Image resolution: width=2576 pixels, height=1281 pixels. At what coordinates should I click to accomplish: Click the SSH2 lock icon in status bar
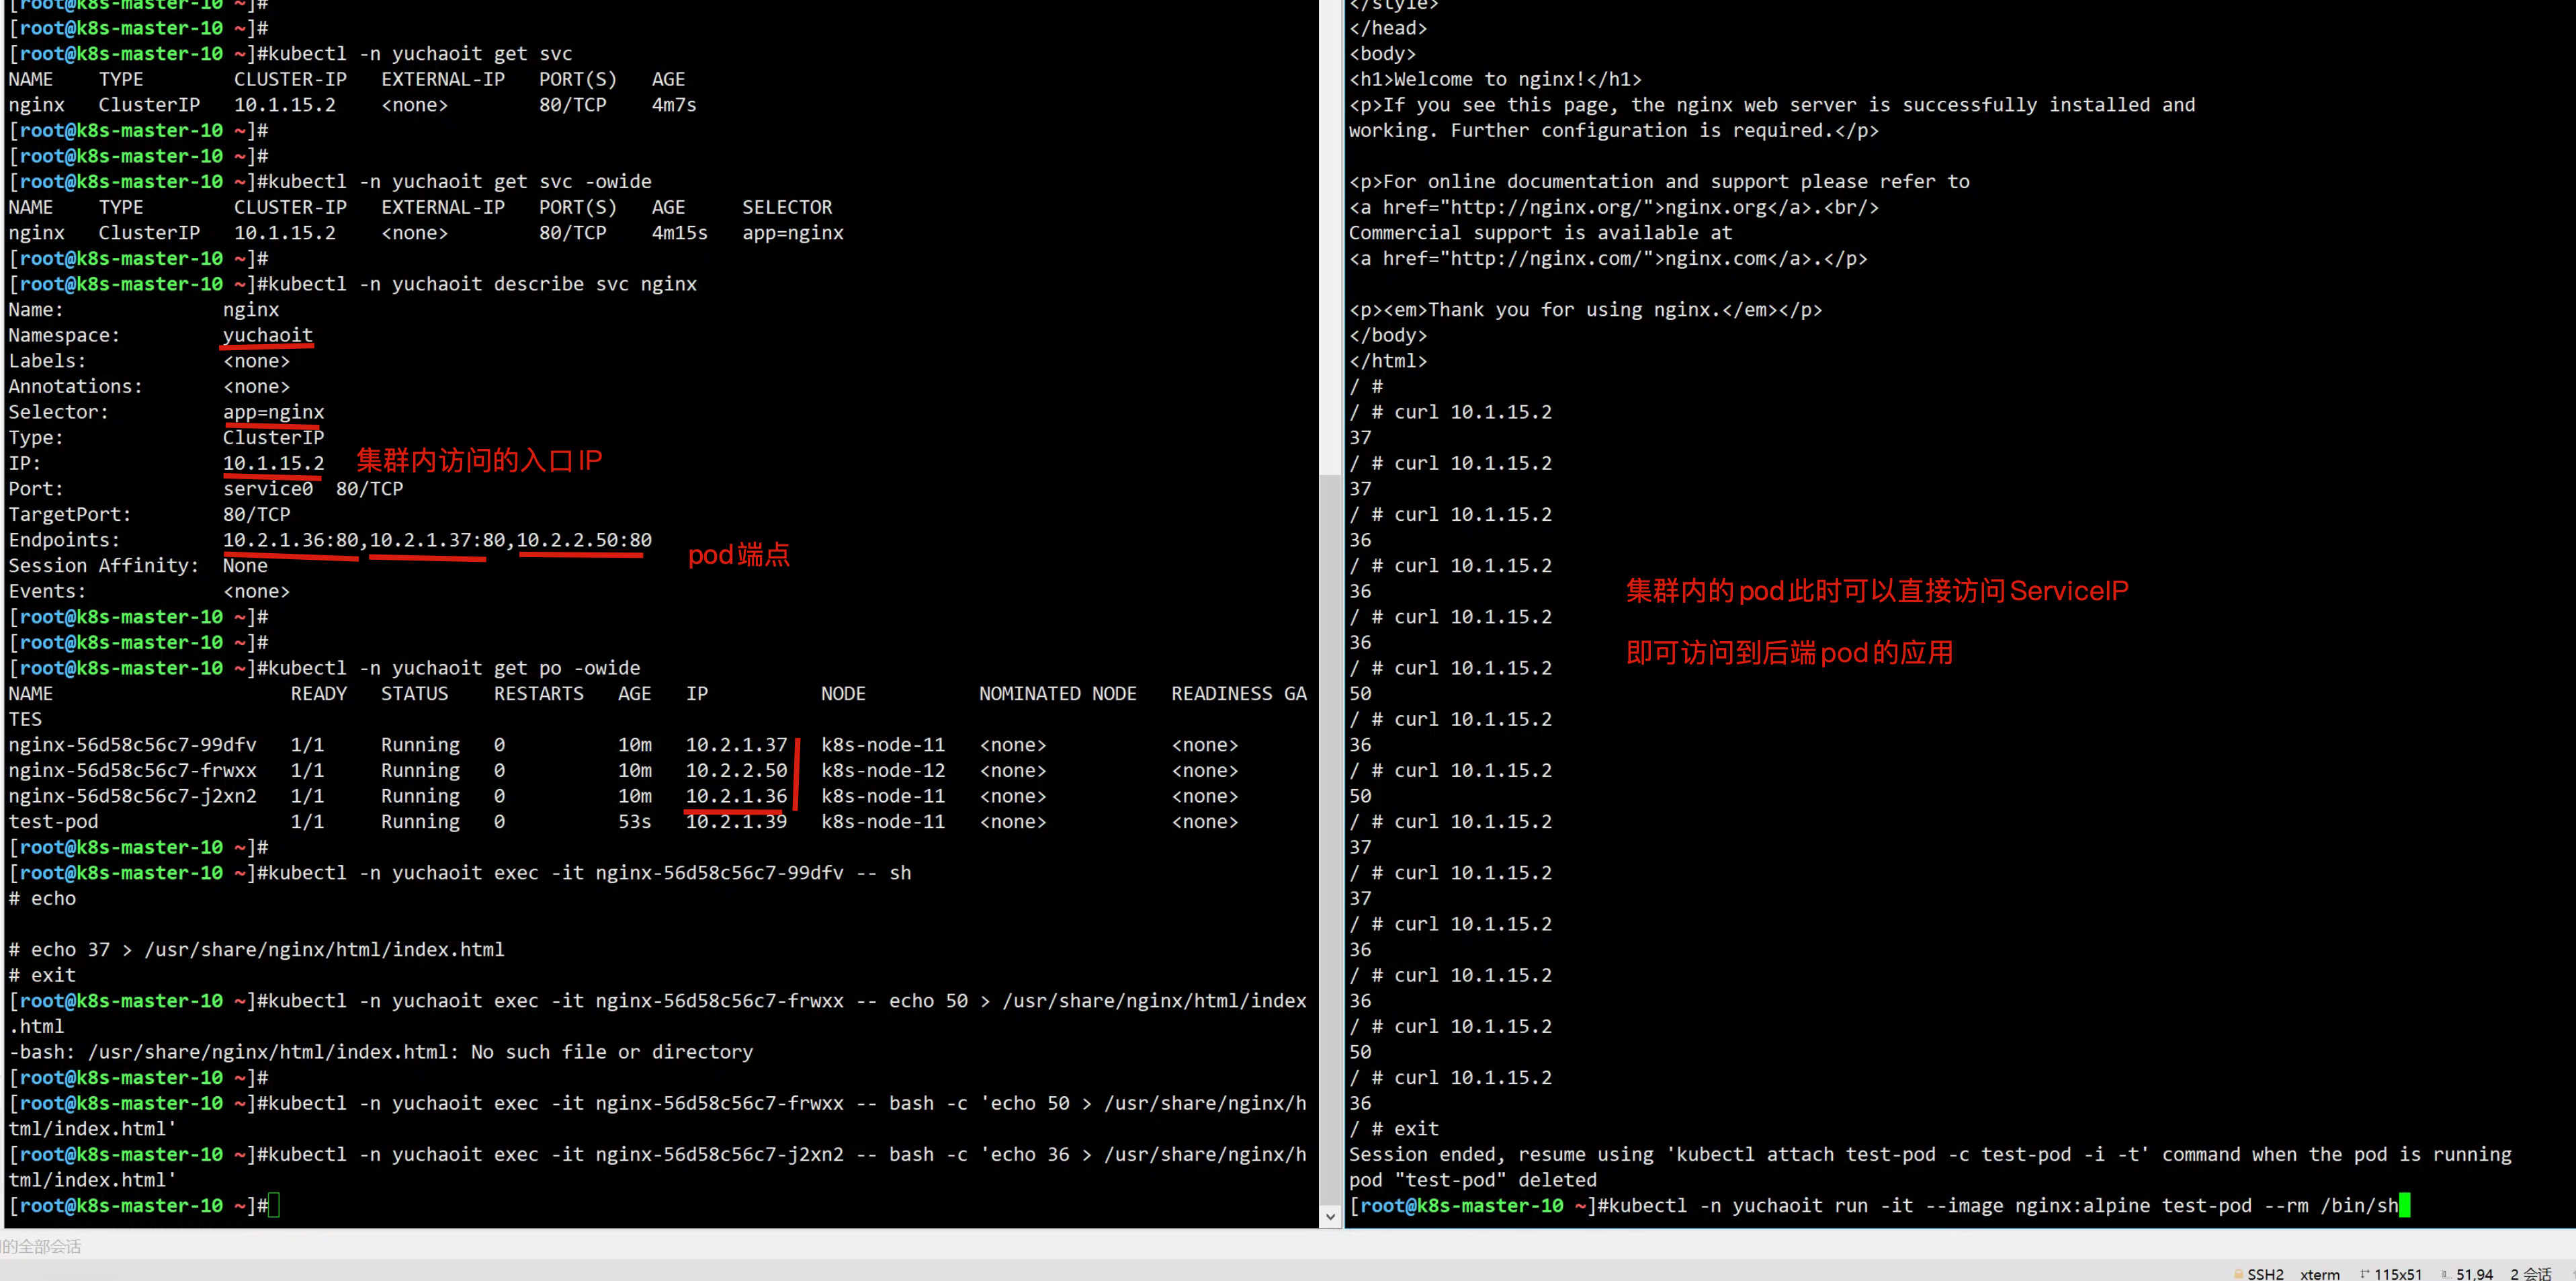pyautogui.click(x=2238, y=1273)
